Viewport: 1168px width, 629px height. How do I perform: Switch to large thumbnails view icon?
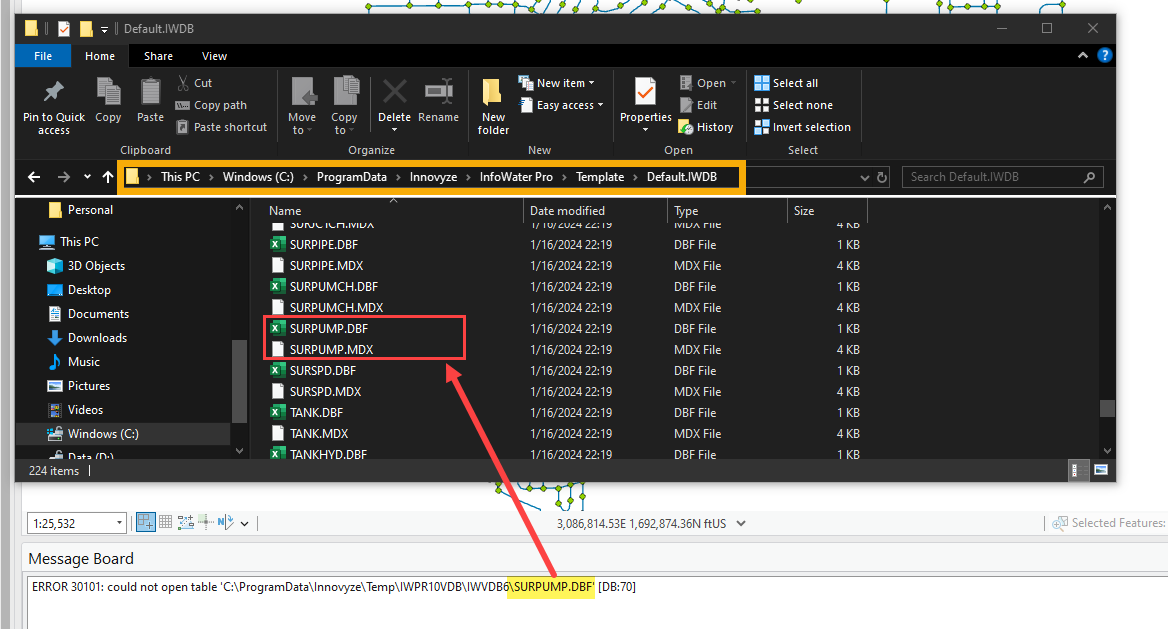[x=1101, y=470]
